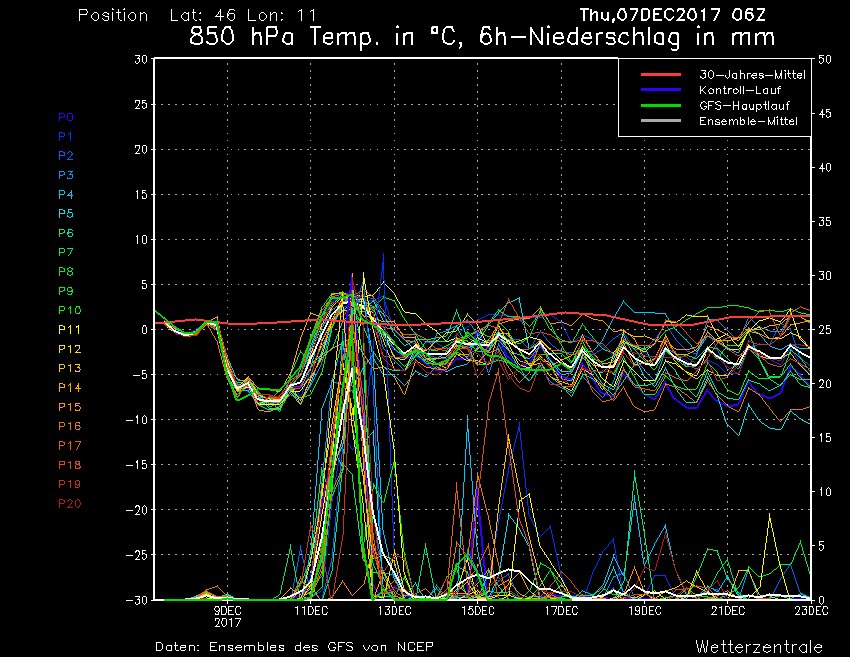Screen dimensions: 850x657
Task: Select ensemble member label "P10"
Action: click(69, 310)
